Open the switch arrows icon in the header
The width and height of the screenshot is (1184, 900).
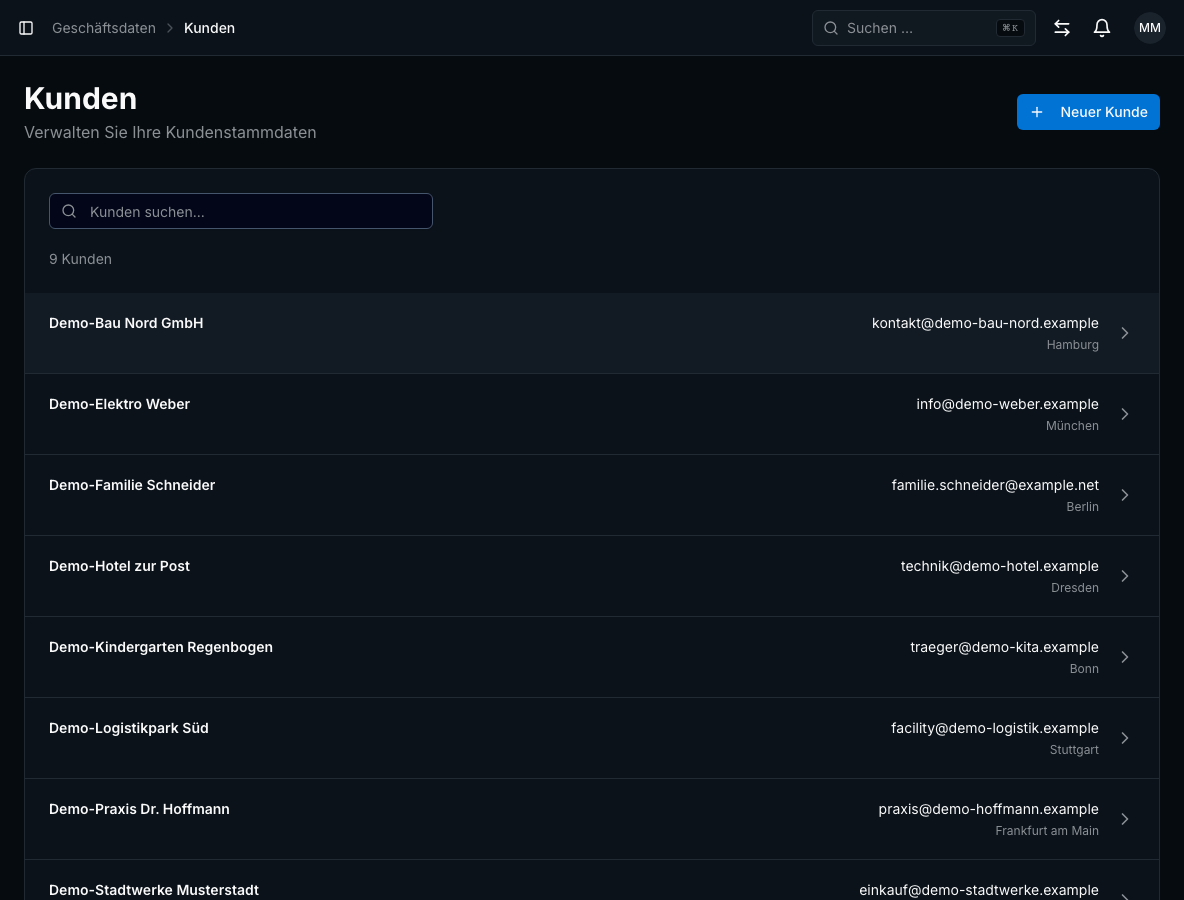coord(1062,28)
